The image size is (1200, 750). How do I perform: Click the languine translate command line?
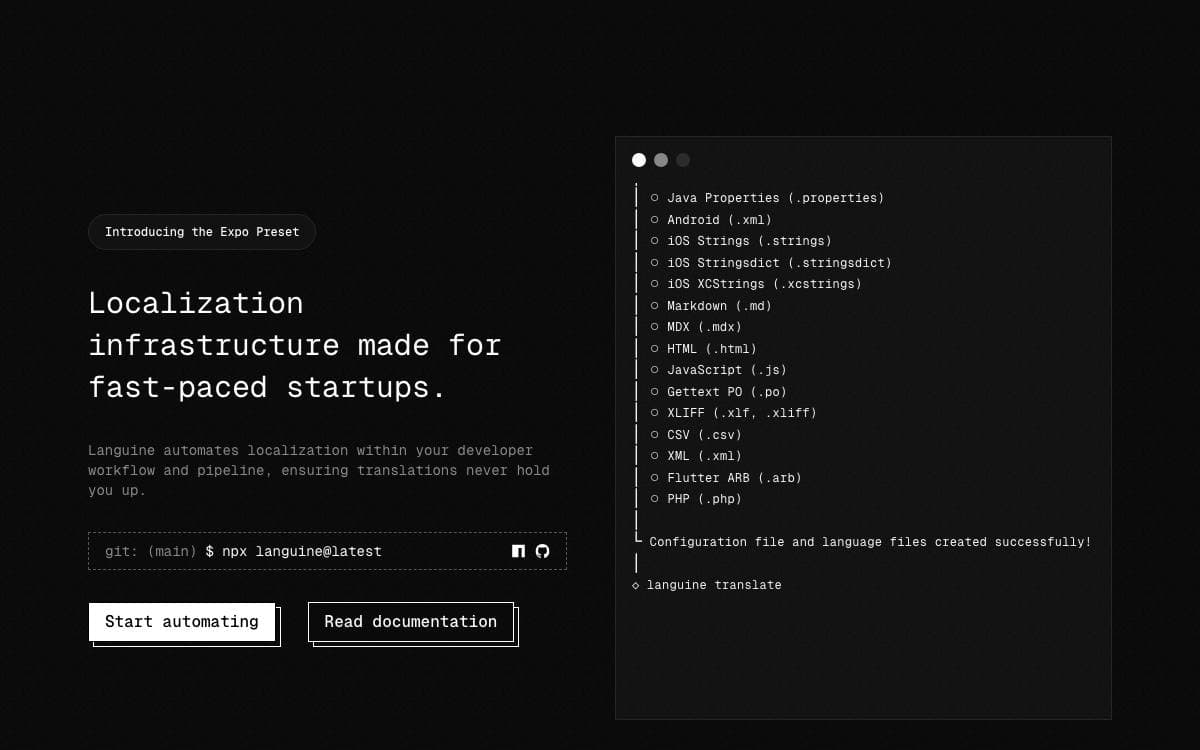[x=707, y=585]
